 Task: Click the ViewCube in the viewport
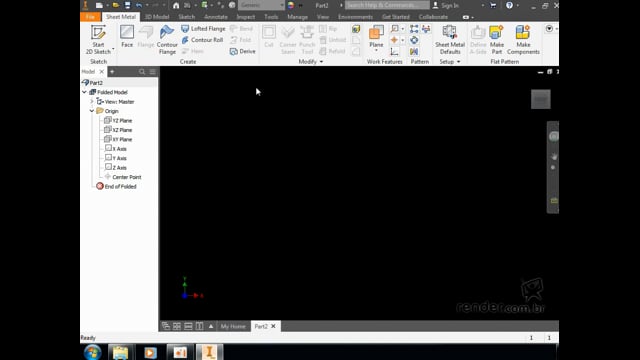tap(541, 99)
